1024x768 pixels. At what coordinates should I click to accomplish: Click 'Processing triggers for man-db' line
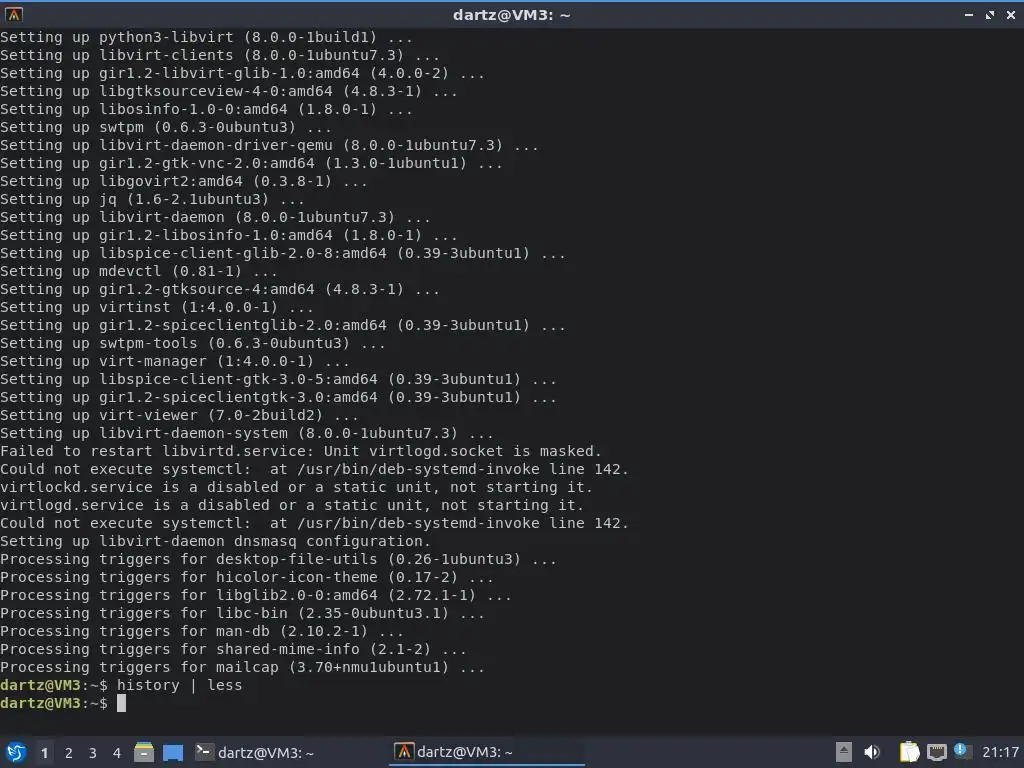tap(202, 632)
